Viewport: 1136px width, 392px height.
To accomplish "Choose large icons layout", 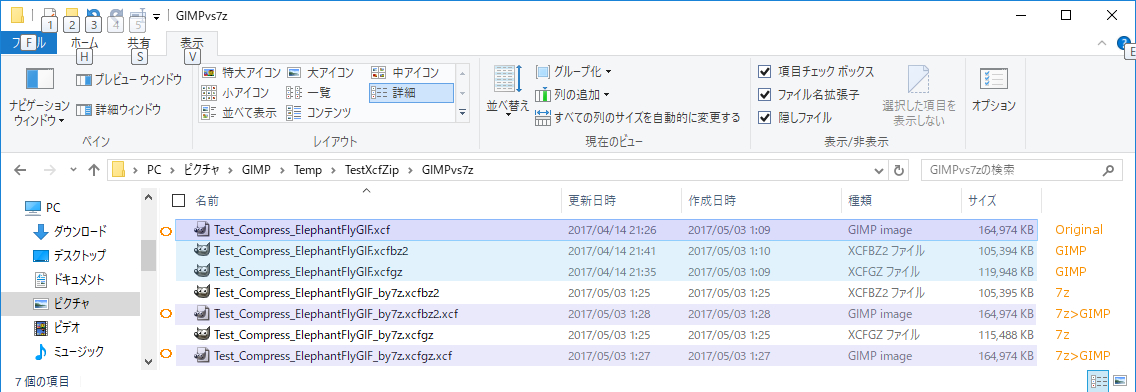I will point(320,72).
